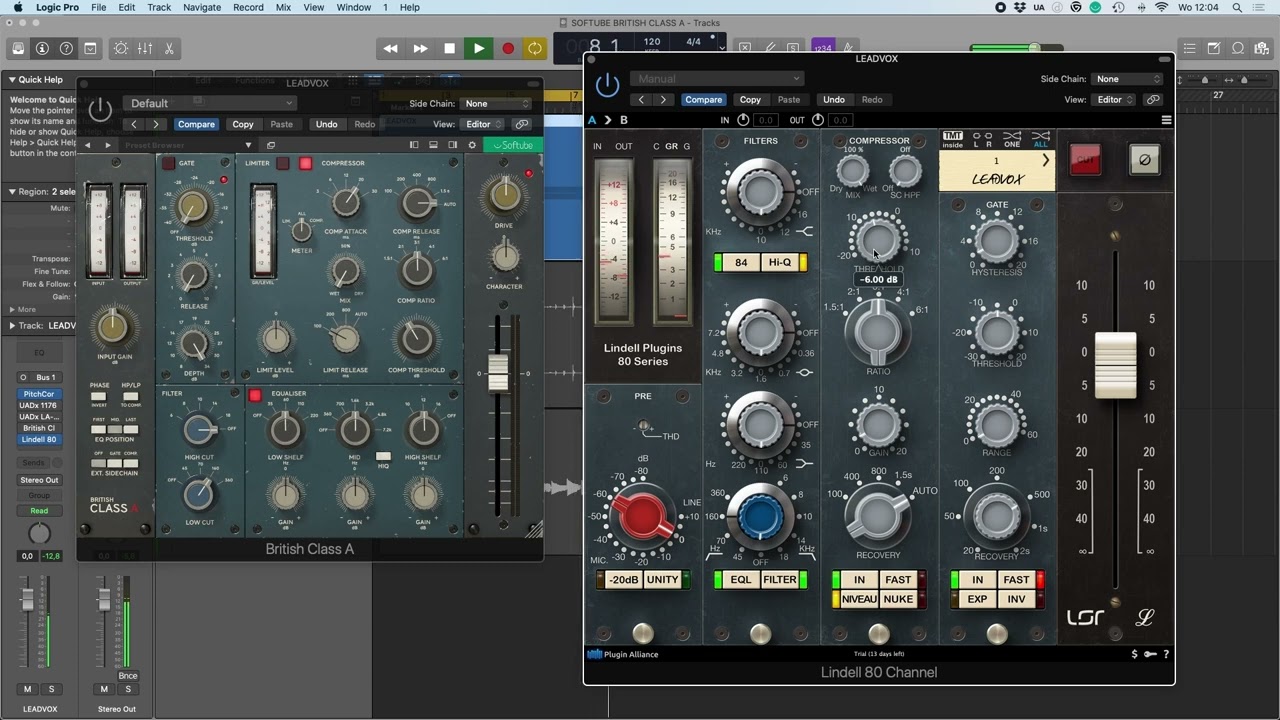The image size is (1280, 720).
Task: Open Softube plugin settings gear icon
Action: pyautogui.click(x=472, y=145)
